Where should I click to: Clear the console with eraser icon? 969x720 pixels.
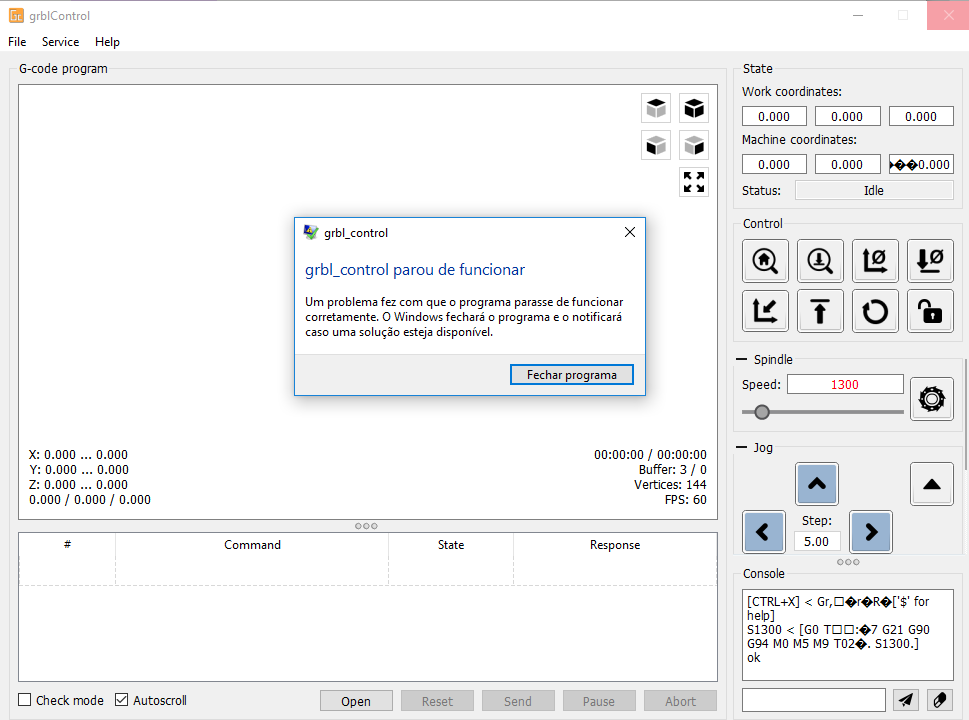(x=939, y=700)
